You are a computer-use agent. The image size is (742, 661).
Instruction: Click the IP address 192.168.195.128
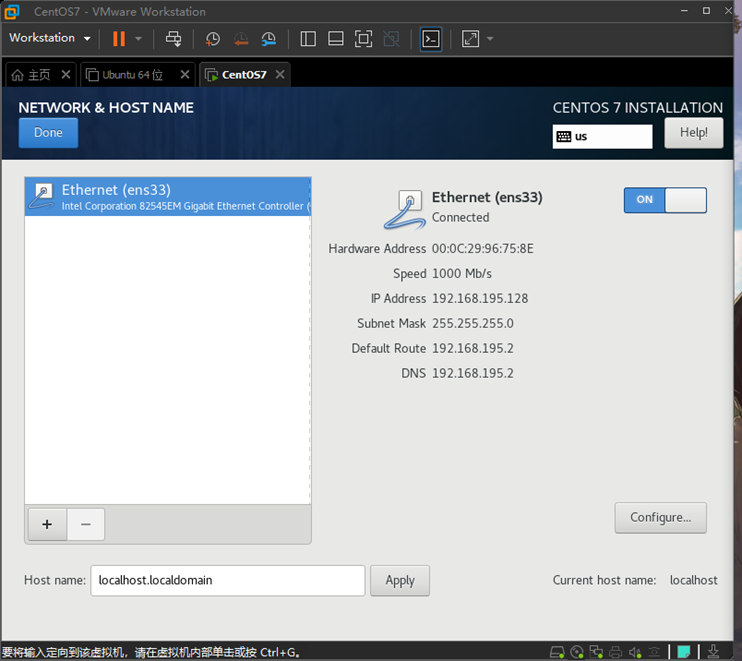[x=480, y=299]
